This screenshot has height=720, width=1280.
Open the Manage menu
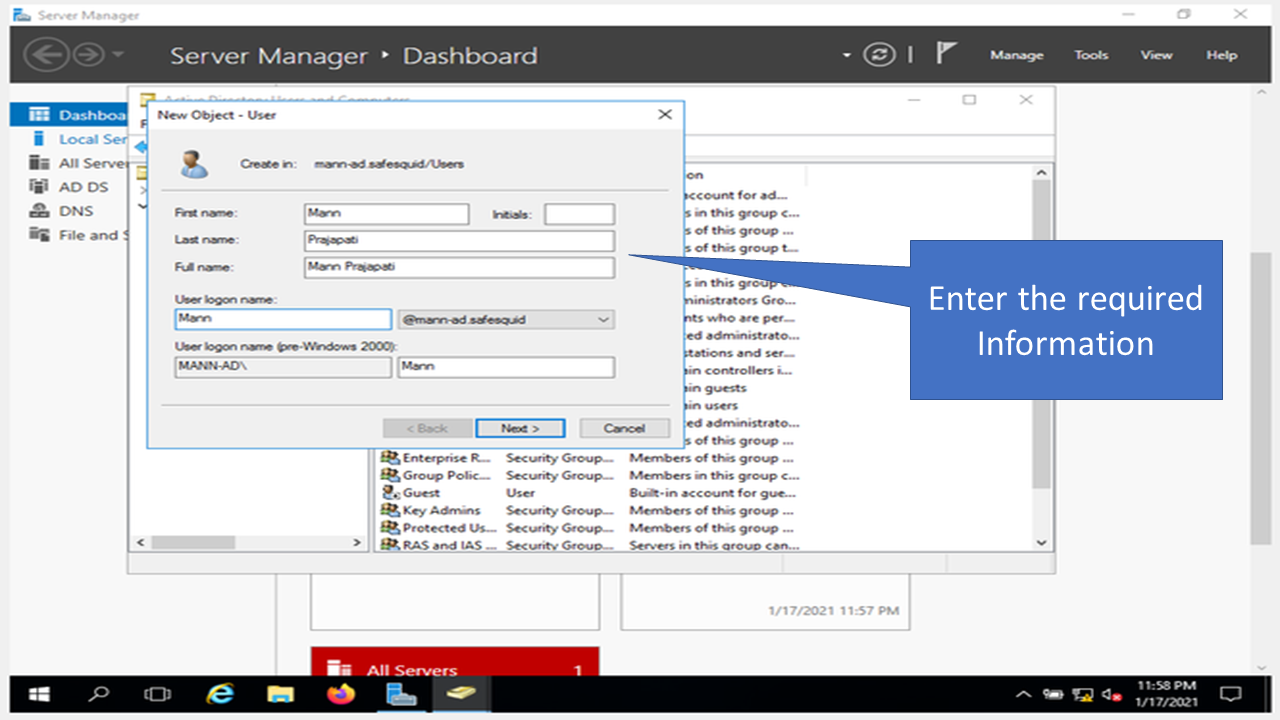pyautogui.click(x=1016, y=55)
